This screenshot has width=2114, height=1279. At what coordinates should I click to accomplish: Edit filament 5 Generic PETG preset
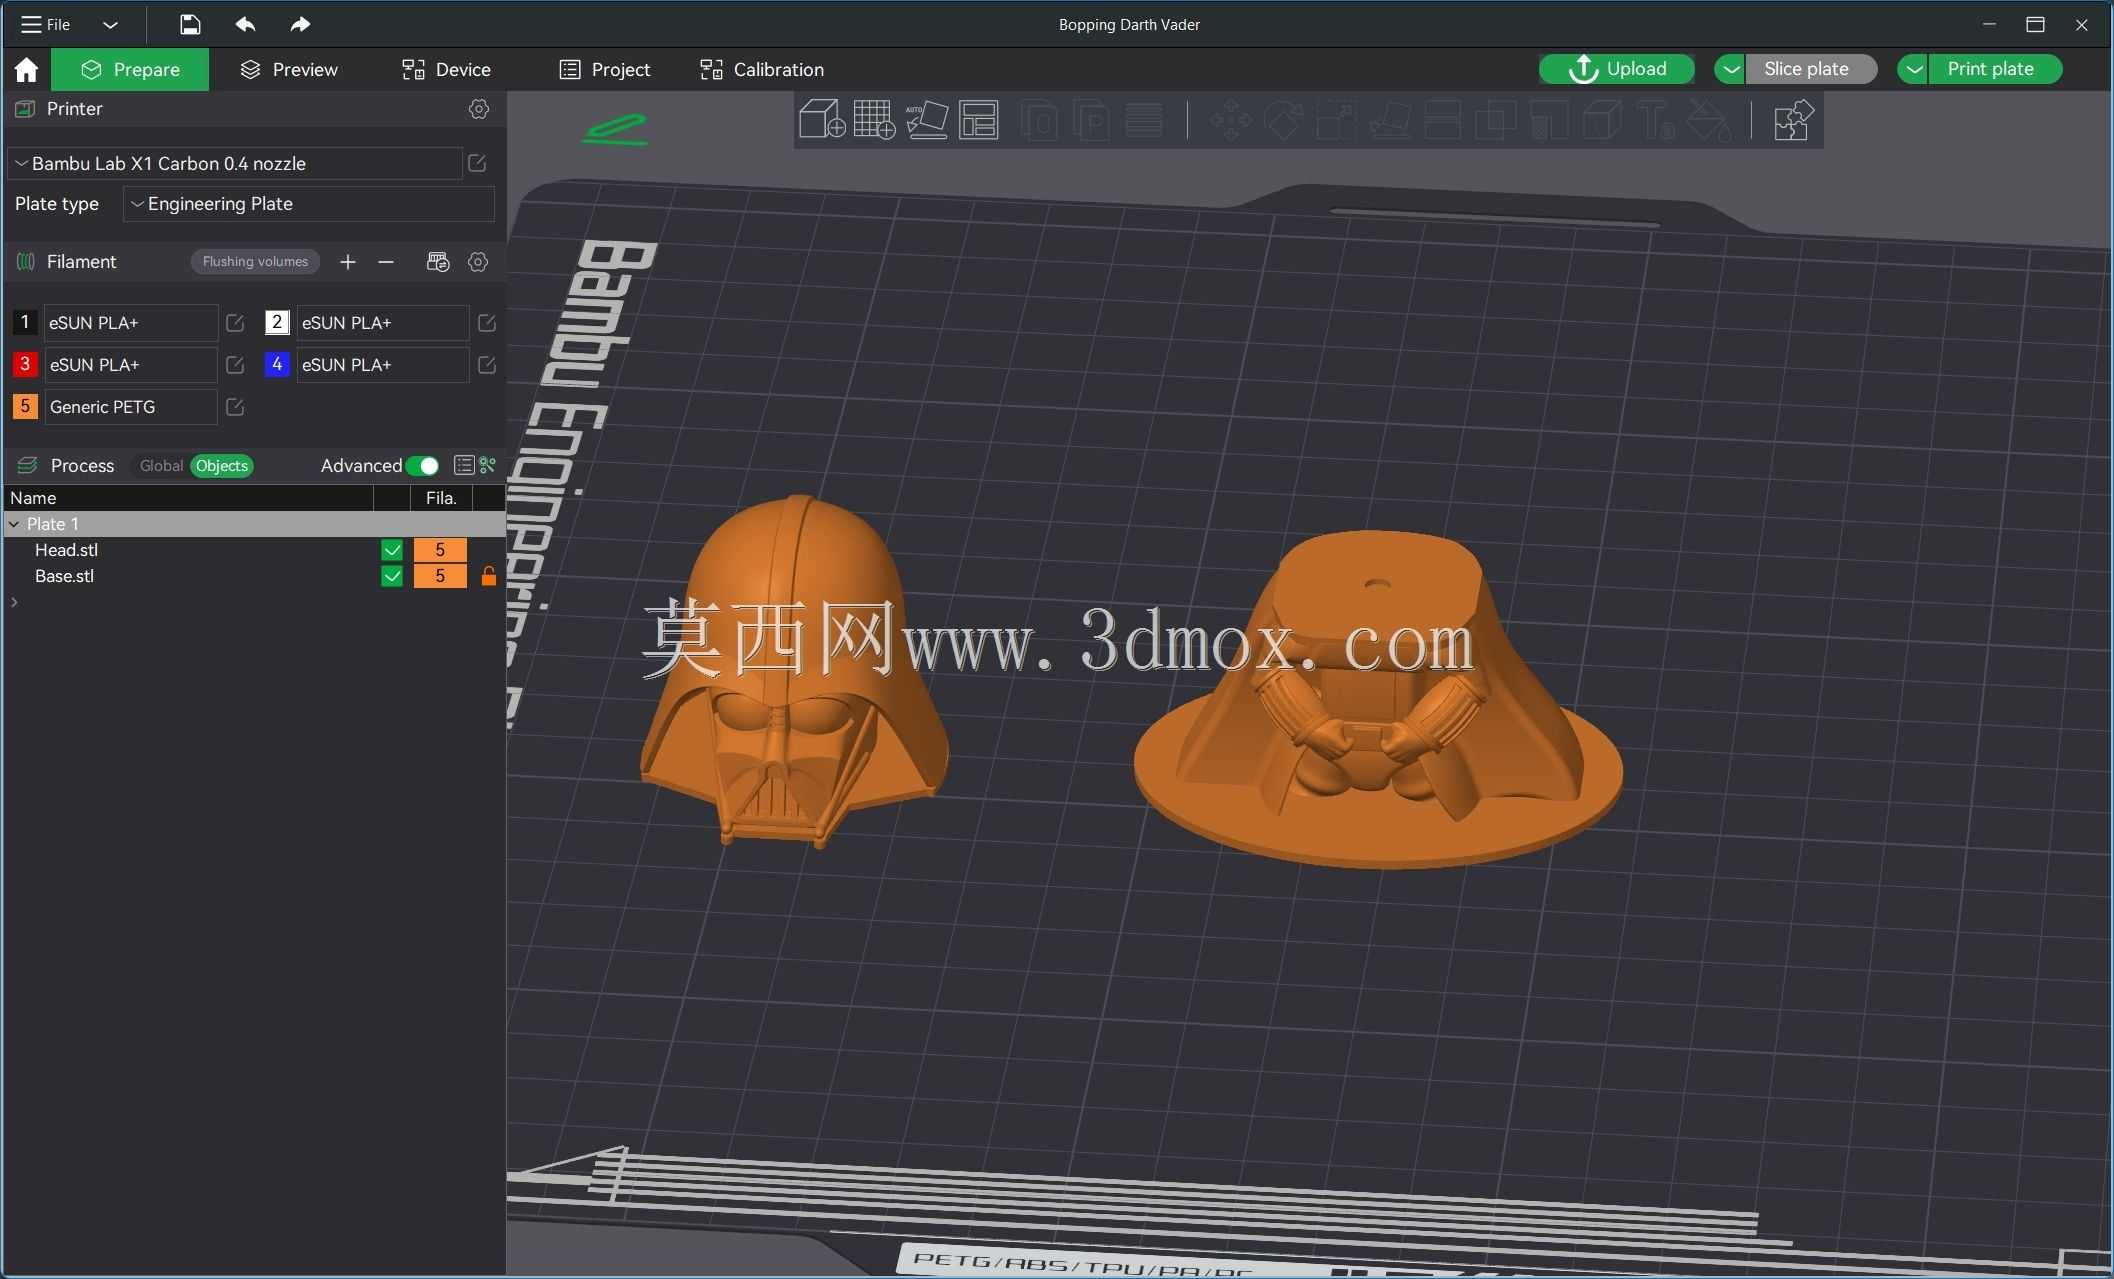pyautogui.click(x=235, y=407)
